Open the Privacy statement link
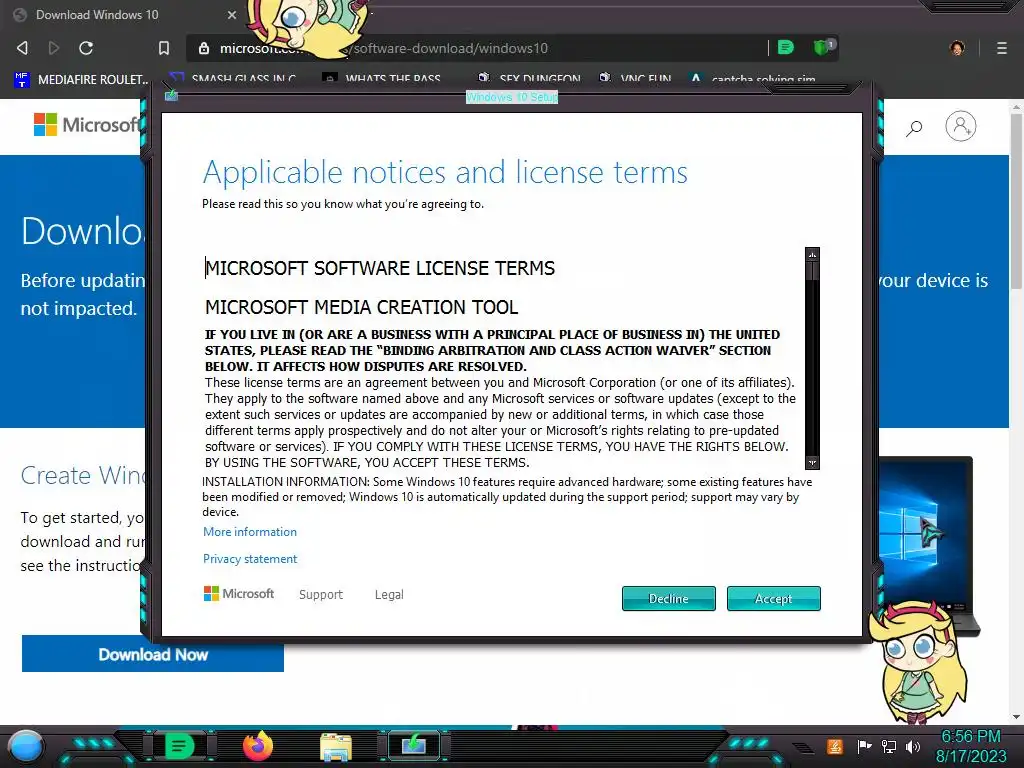 coord(249,559)
